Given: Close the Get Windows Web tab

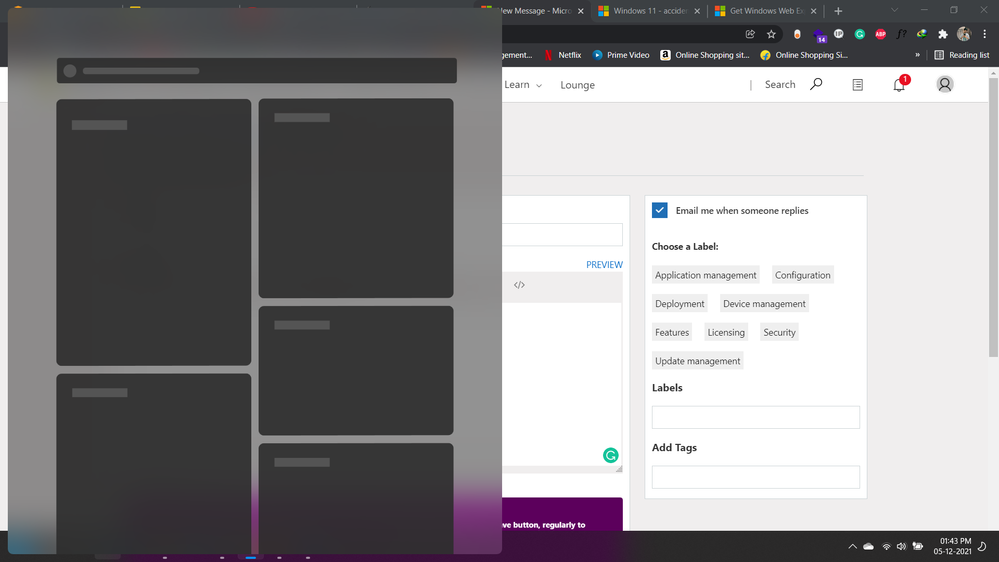Looking at the screenshot, I should click(x=814, y=11).
